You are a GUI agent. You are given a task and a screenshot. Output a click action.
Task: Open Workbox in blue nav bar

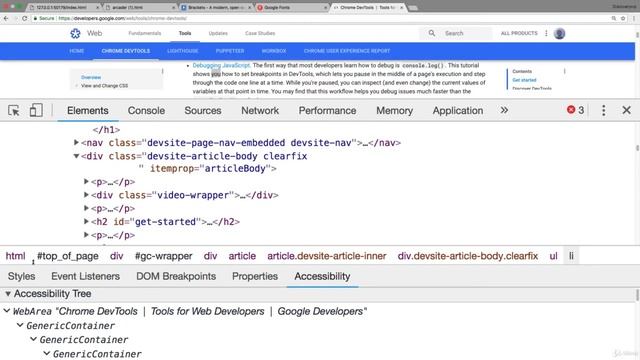coord(274,51)
